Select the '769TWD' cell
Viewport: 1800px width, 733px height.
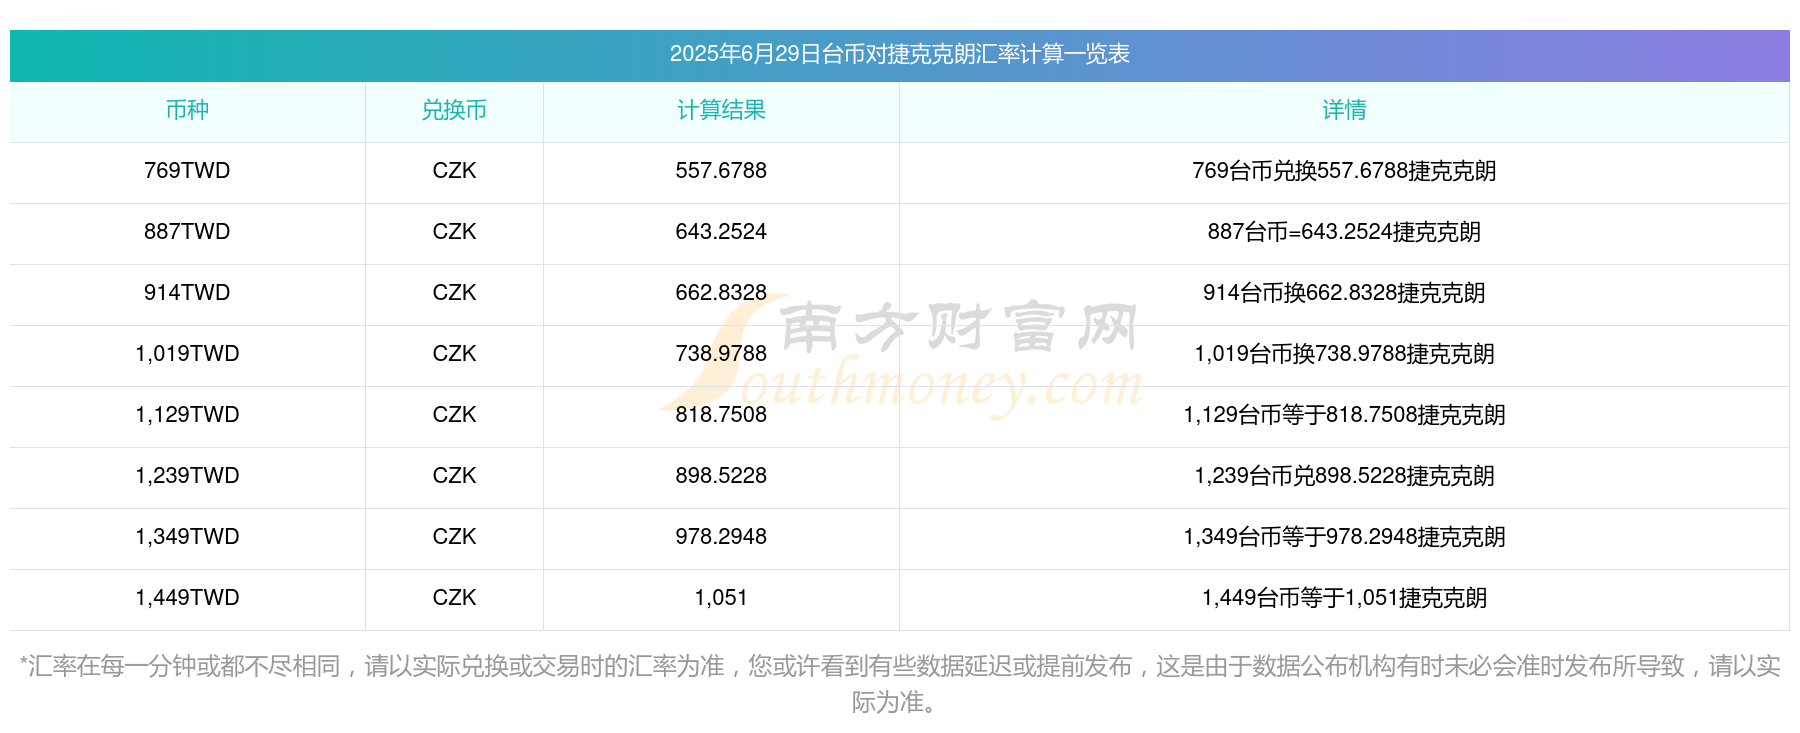(x=187, y=171)
